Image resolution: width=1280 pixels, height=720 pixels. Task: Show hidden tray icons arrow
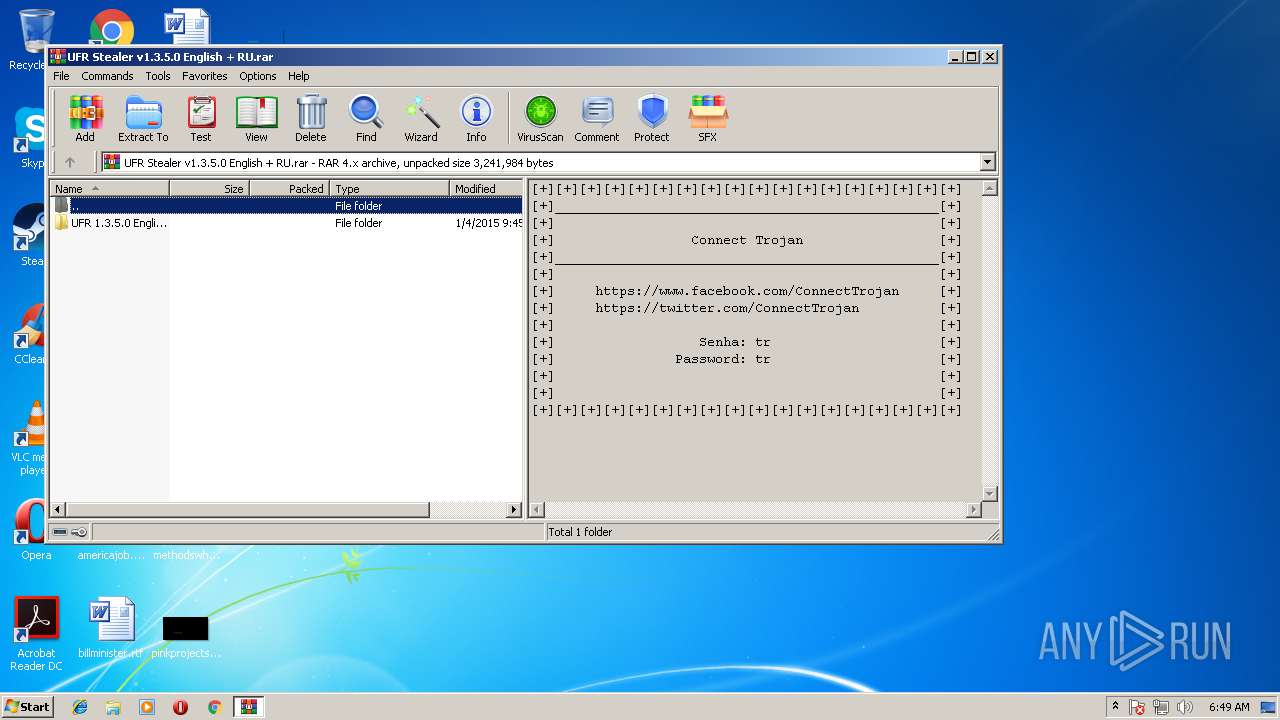click(1115, 707)
